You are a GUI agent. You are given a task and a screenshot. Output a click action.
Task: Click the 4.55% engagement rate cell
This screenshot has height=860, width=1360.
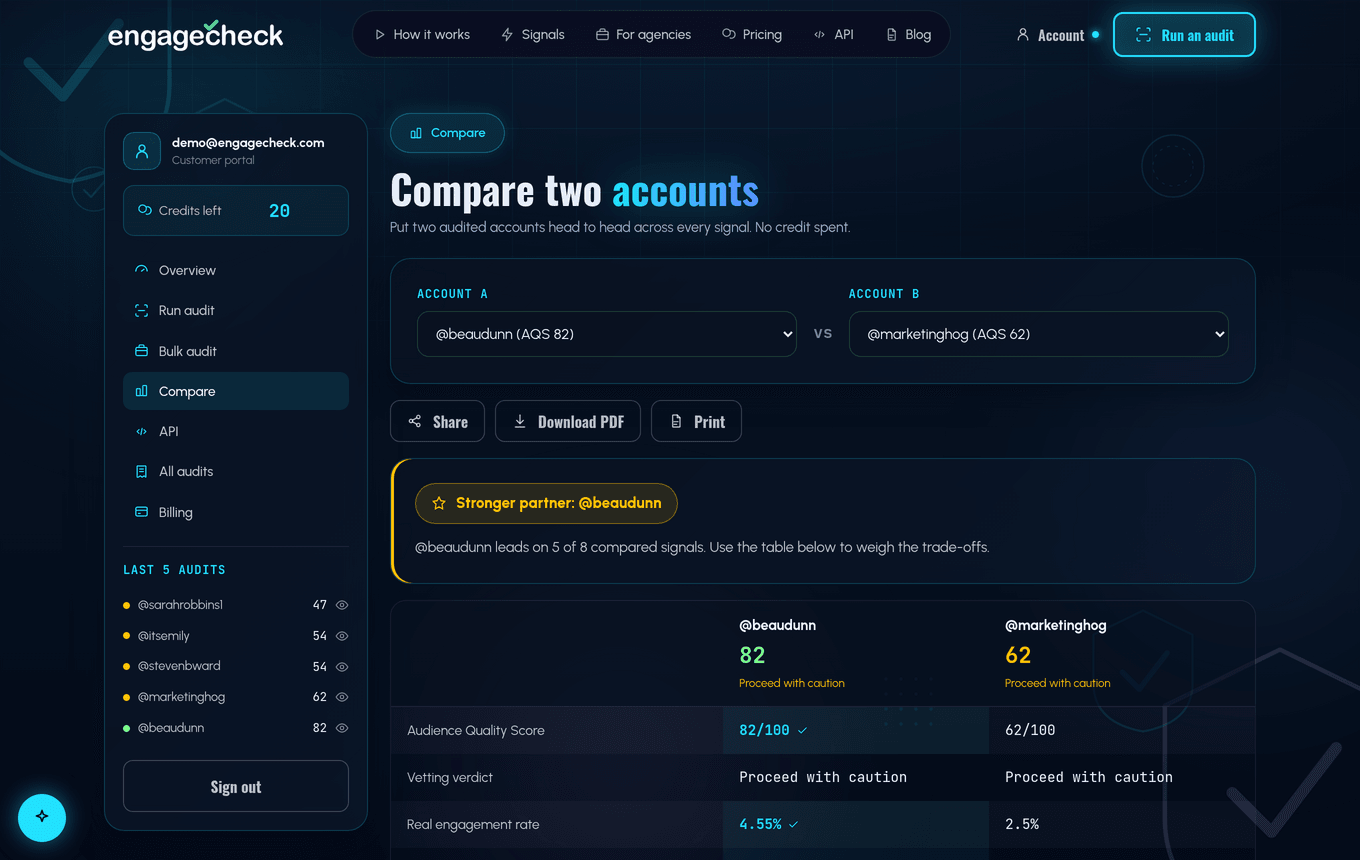pos(856,824)
